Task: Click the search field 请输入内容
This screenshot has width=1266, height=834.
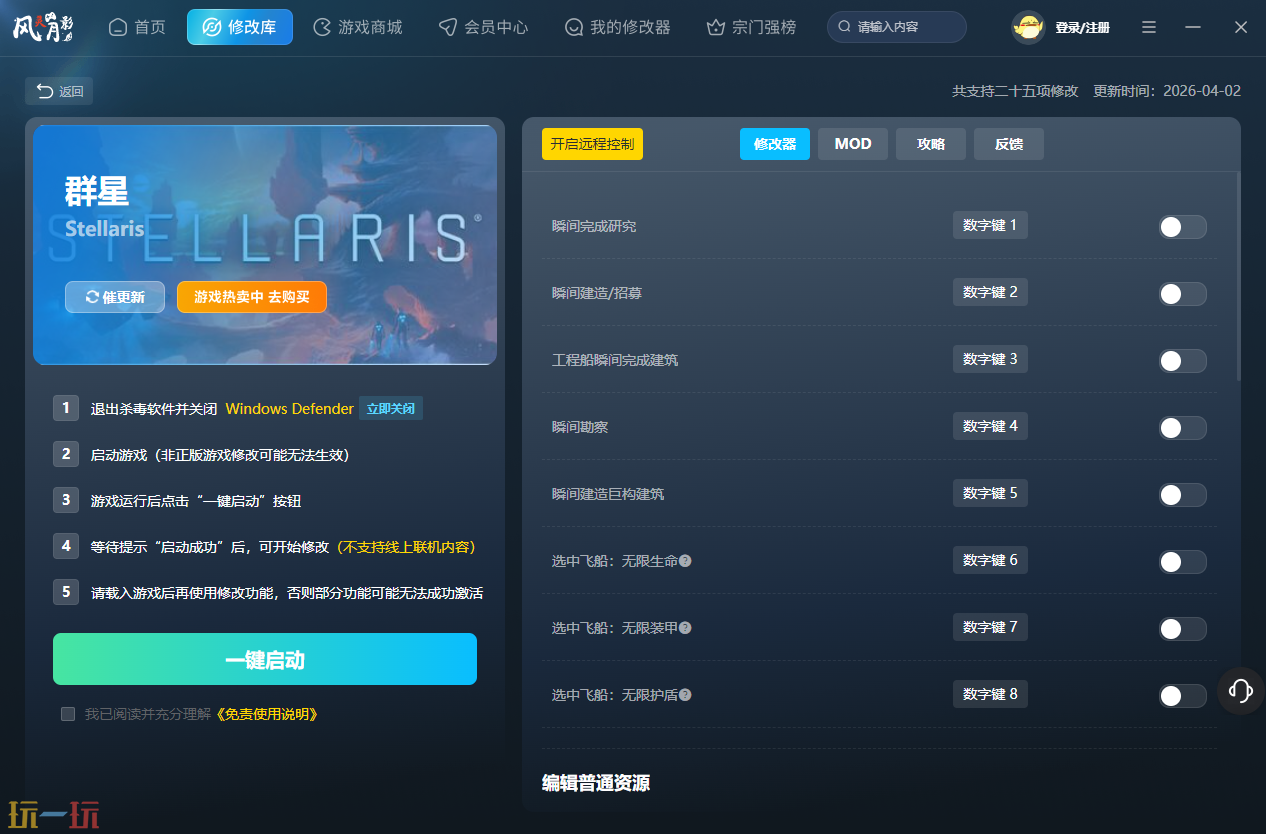Action: [x=897, y=27]
